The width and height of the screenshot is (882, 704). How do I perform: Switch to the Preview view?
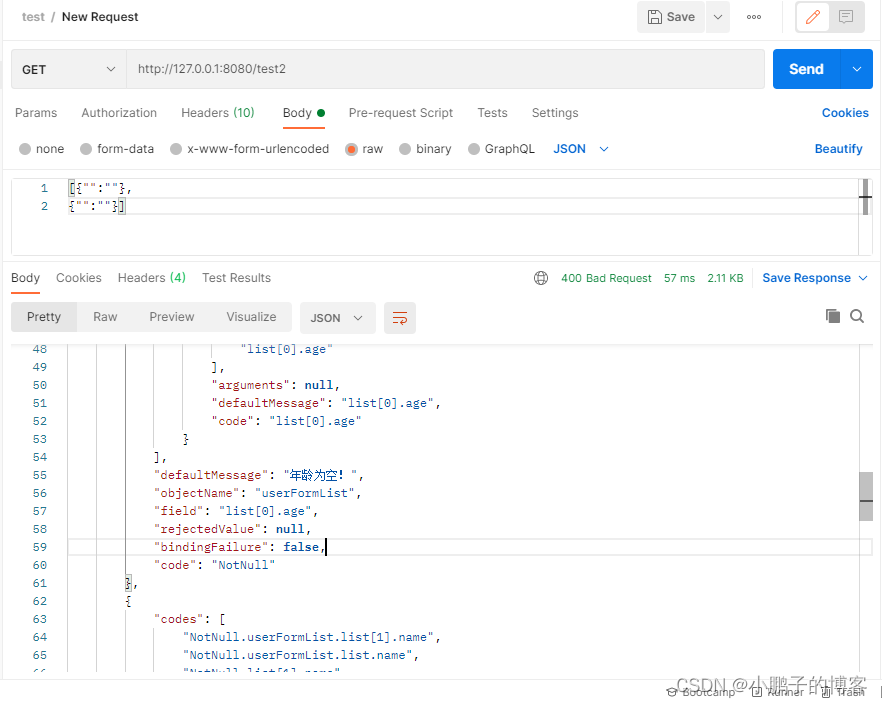(x=172, y=317)
